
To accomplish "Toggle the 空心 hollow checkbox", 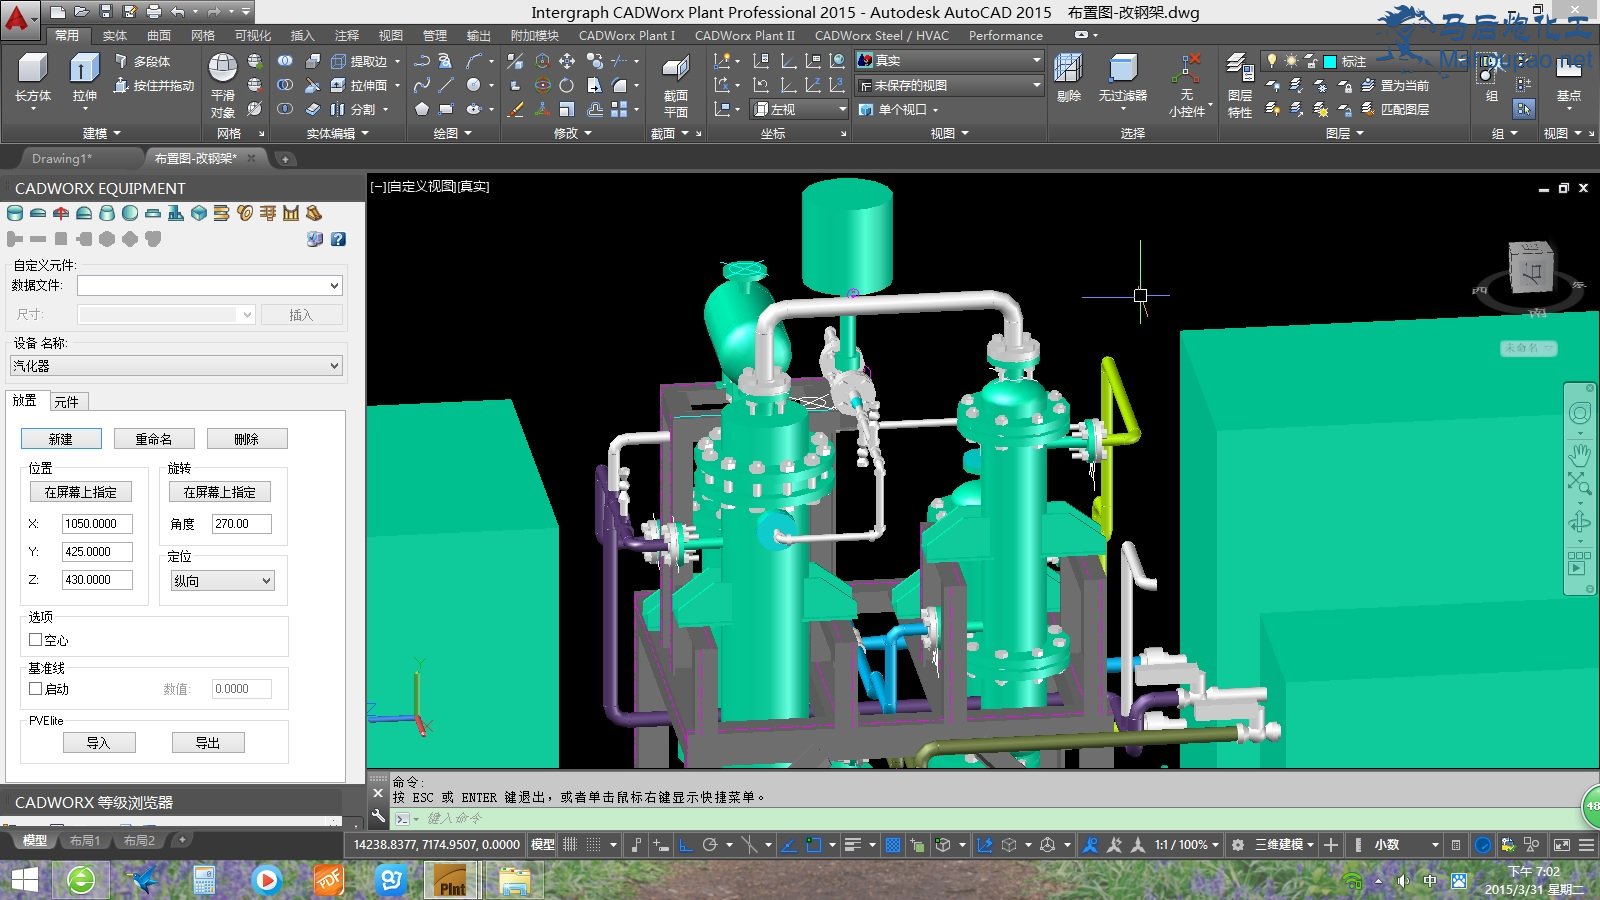I will (x=36, y=640).
